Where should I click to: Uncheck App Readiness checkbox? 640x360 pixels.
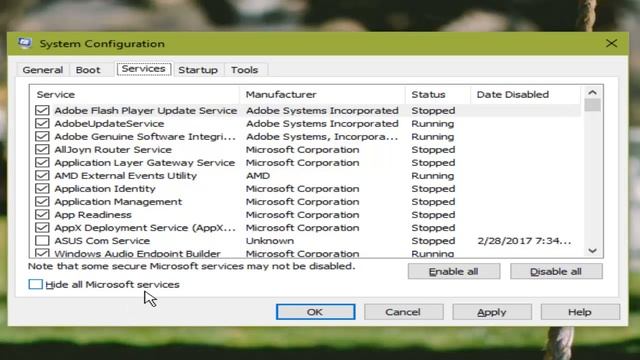click(42, 215)
